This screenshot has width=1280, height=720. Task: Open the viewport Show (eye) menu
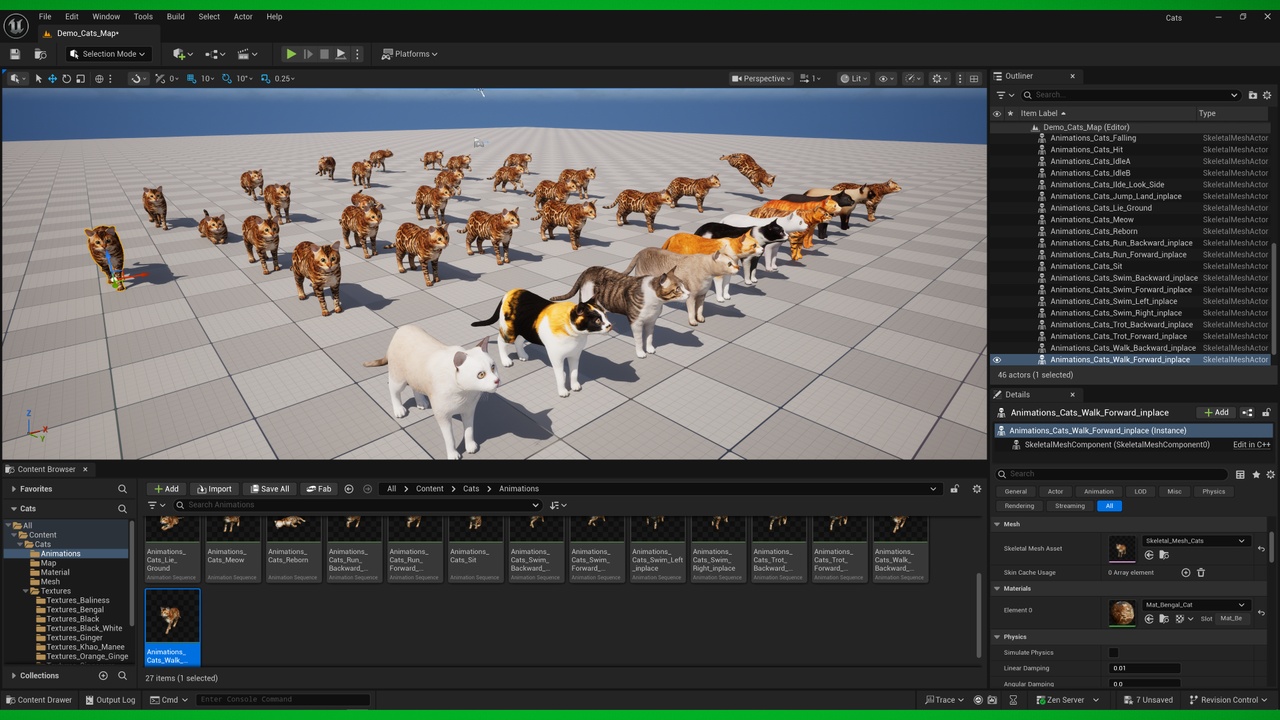pos(885,78)
